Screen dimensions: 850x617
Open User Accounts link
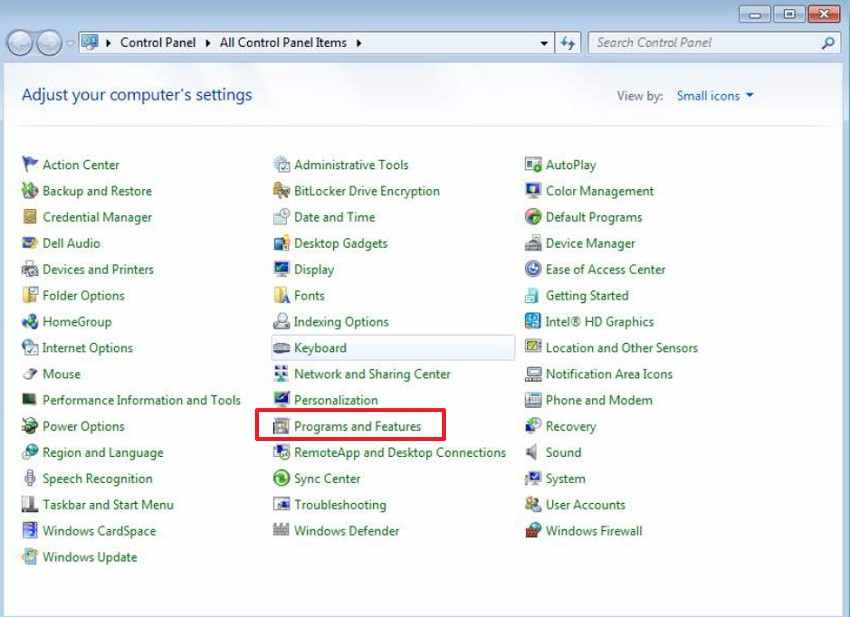(x=585, y=505)
